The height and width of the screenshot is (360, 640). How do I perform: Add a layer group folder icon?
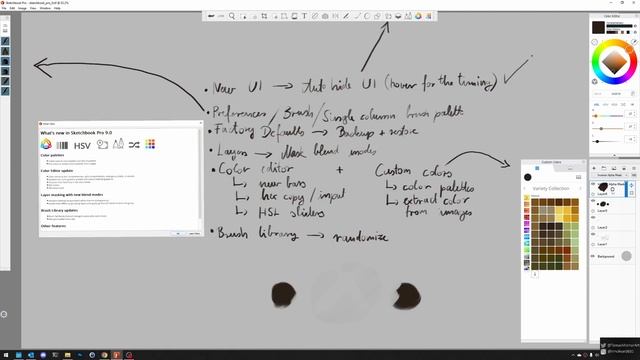604,168
